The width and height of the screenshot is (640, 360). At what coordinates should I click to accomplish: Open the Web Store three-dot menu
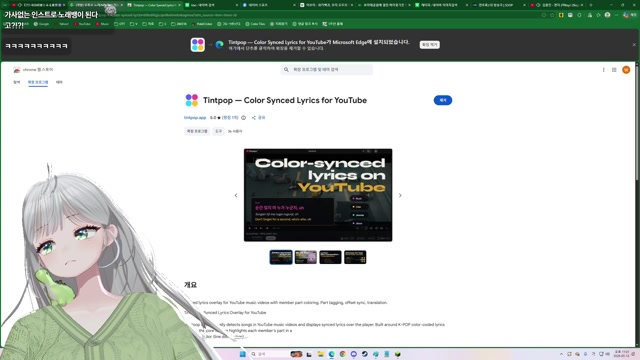(x=603, y=70)
